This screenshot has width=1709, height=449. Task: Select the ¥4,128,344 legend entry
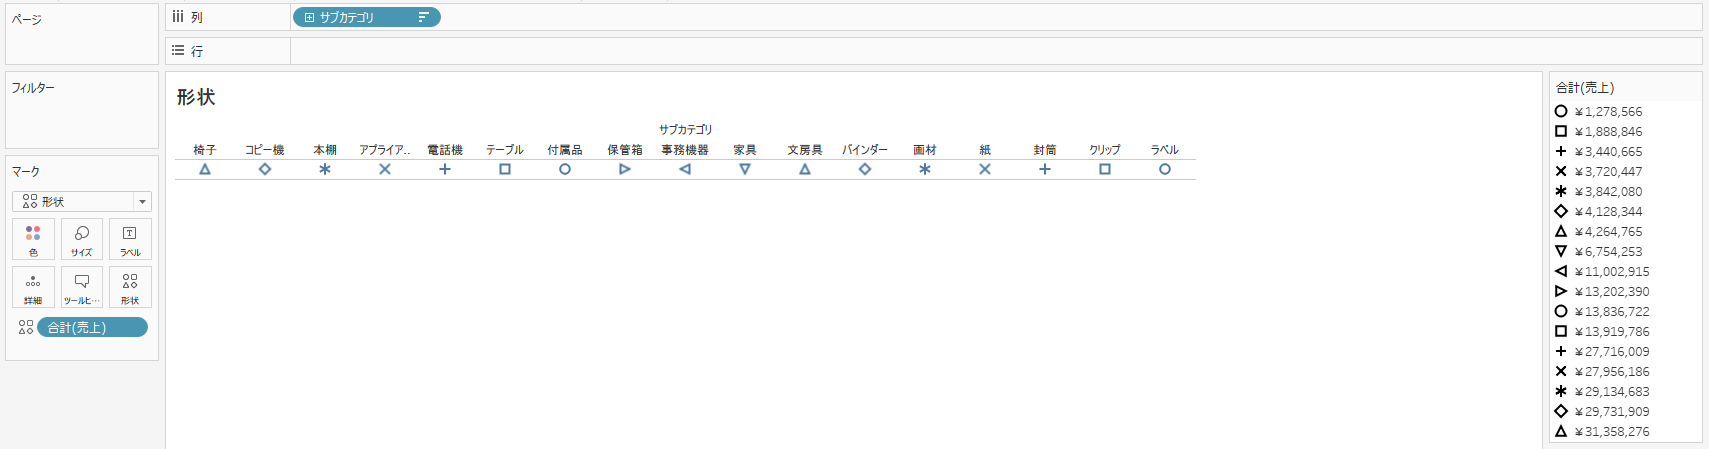point(1608,211)
